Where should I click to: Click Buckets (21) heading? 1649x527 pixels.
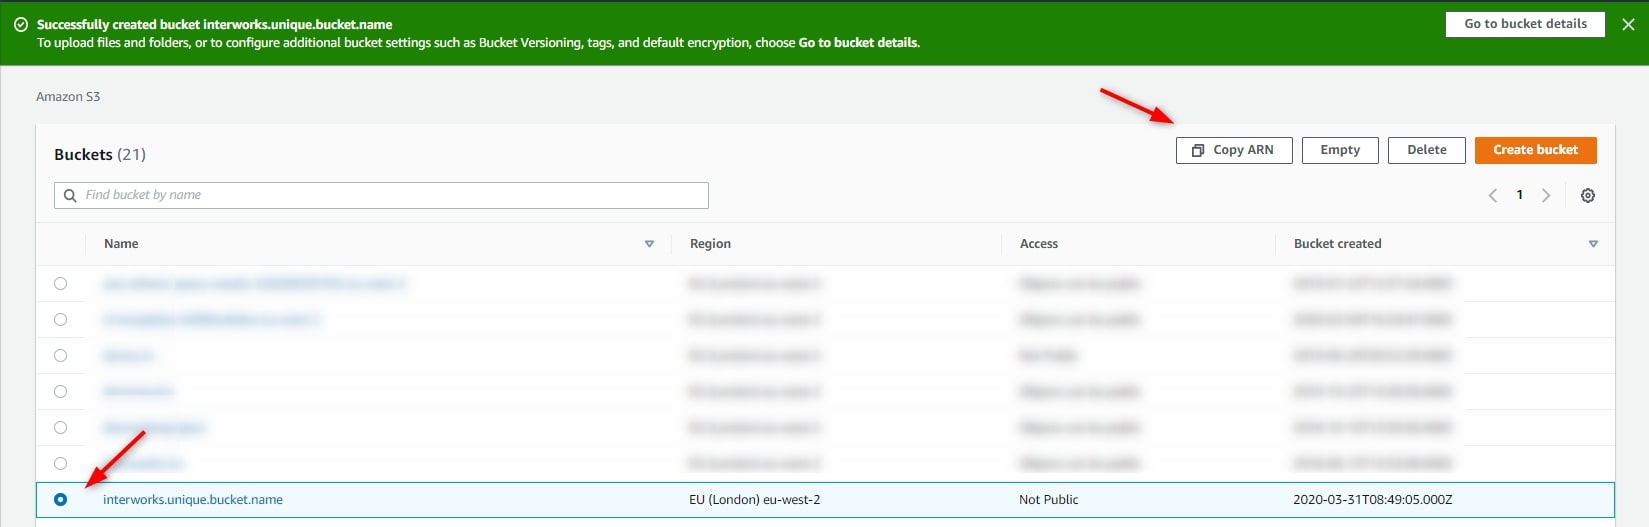[x=100, y=155]
